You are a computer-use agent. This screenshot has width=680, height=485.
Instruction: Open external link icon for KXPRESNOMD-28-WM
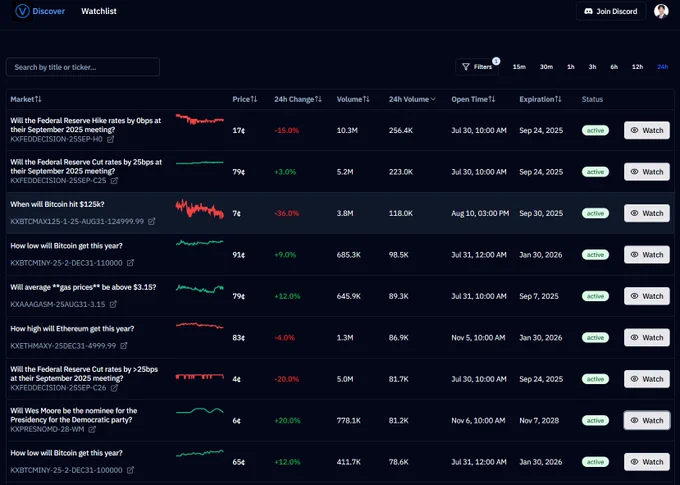(x=92, y=429)
